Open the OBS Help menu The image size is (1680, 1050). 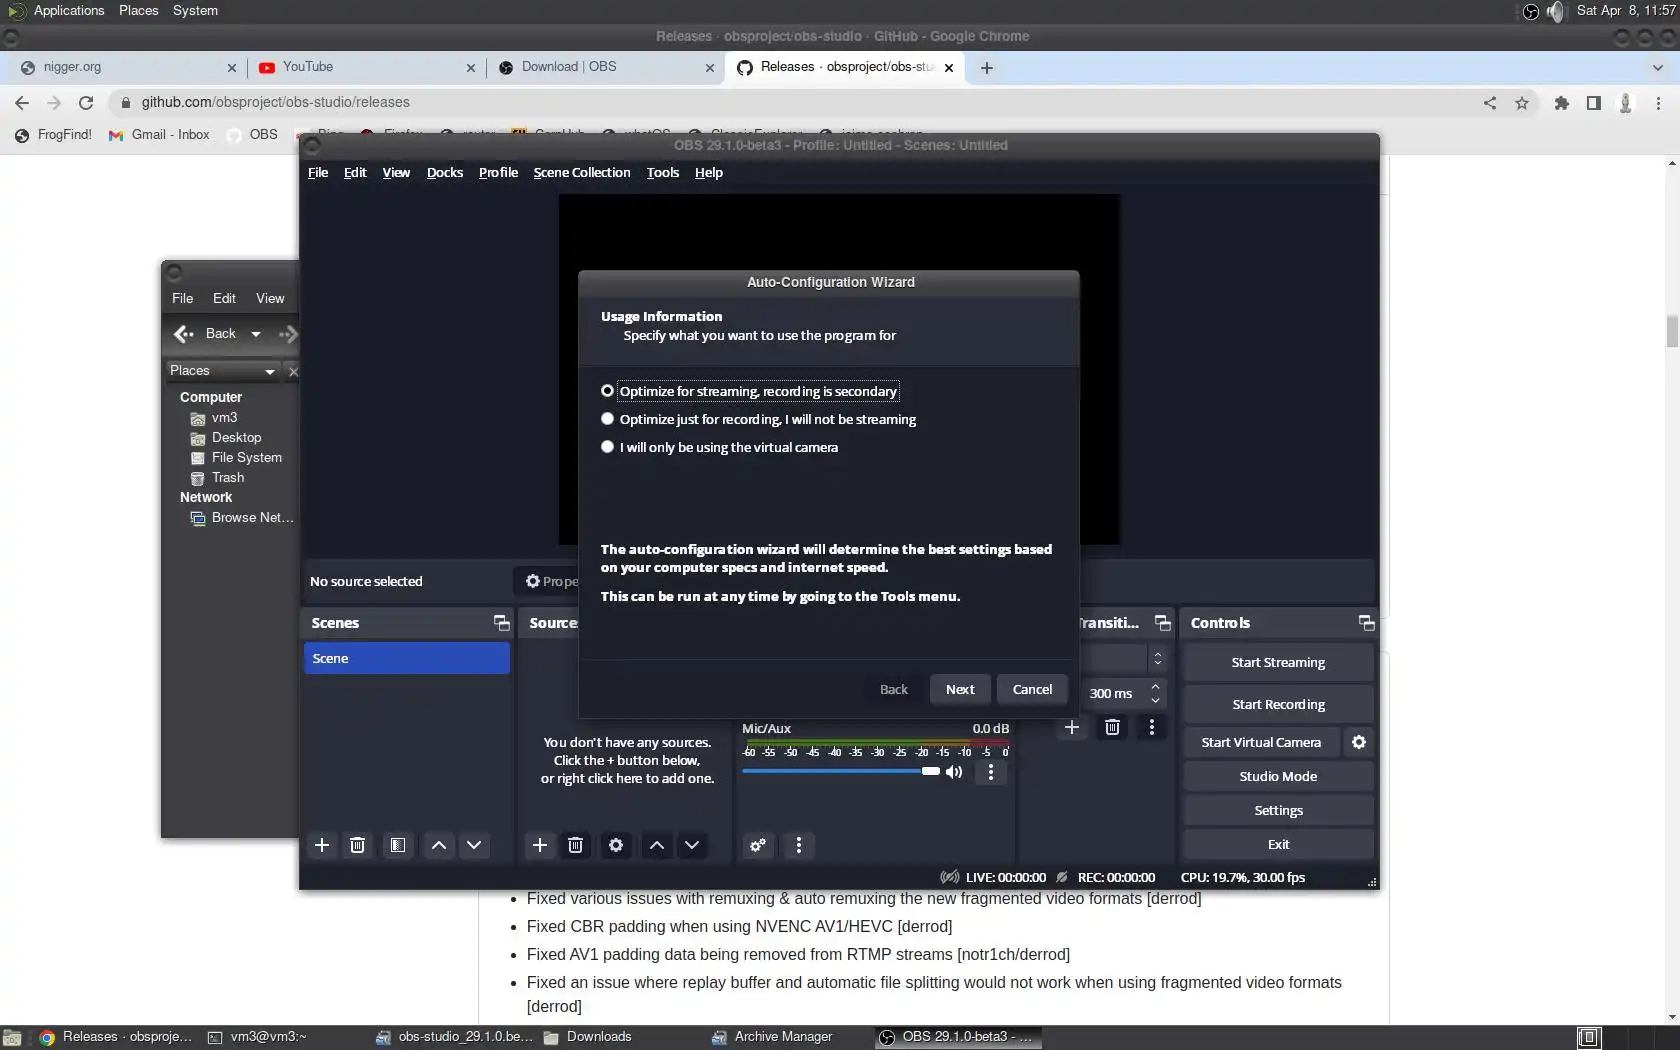coord(709,172)
